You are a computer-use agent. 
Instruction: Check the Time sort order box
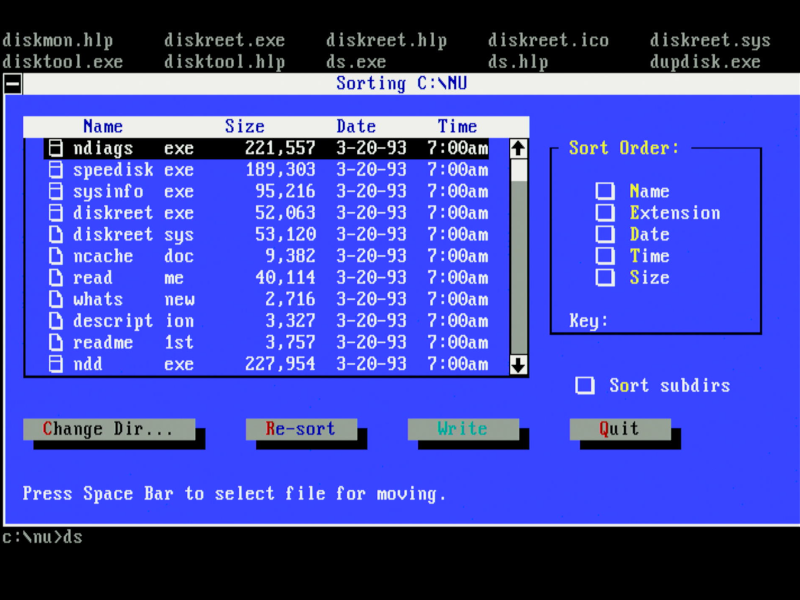point(605,256)
